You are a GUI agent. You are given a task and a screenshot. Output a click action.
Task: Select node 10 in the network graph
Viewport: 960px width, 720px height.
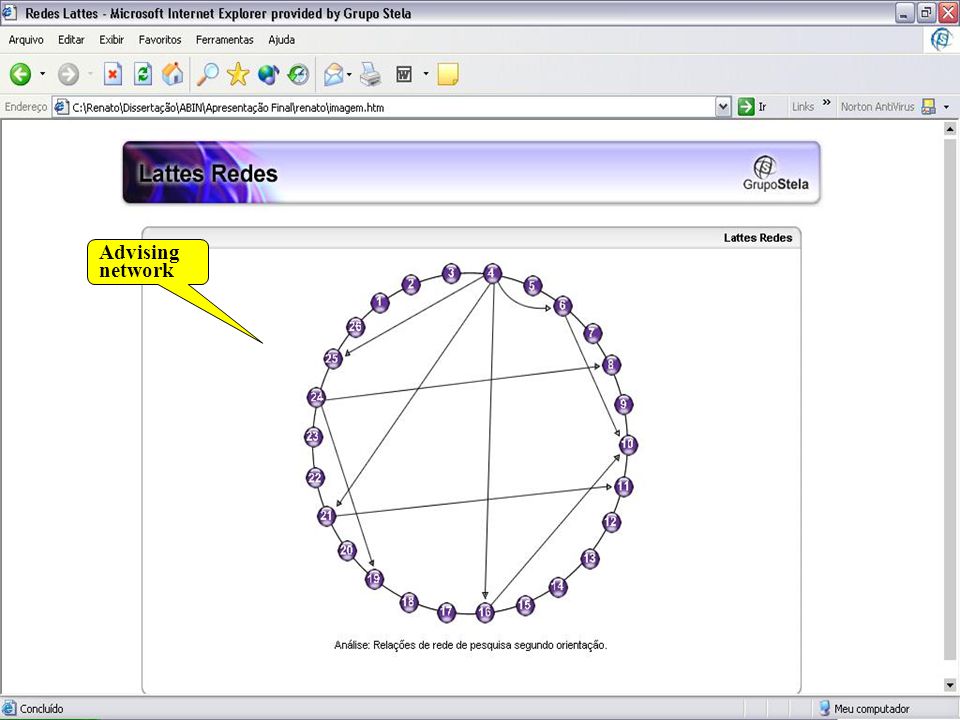628,444
